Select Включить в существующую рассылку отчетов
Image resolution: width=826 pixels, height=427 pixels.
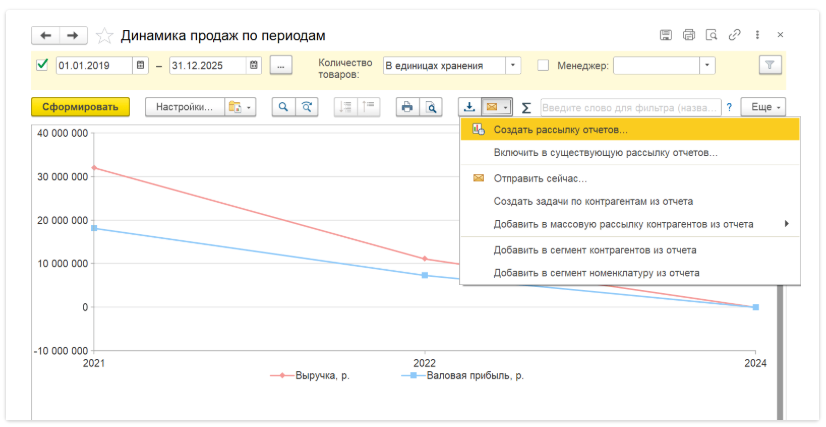point(630,153)
